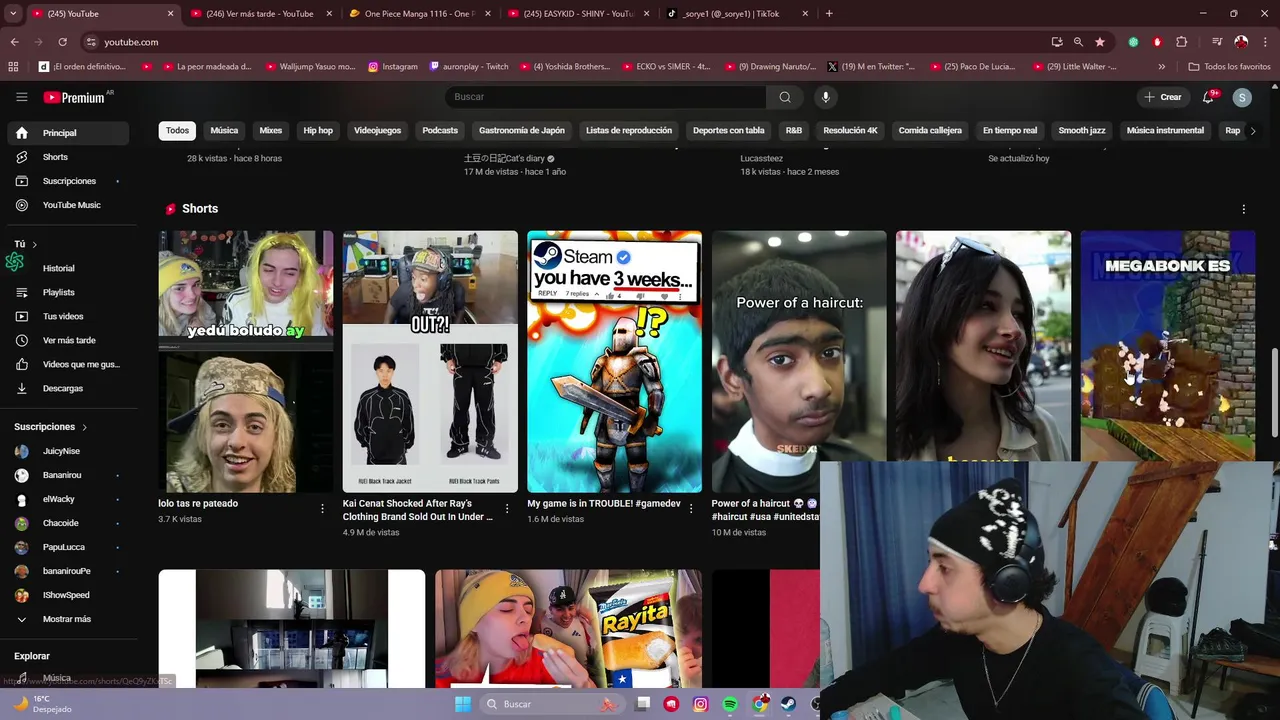Select the Música filter chip
Viewport: 1280px width, 720px height.
[x=224, y=131]
